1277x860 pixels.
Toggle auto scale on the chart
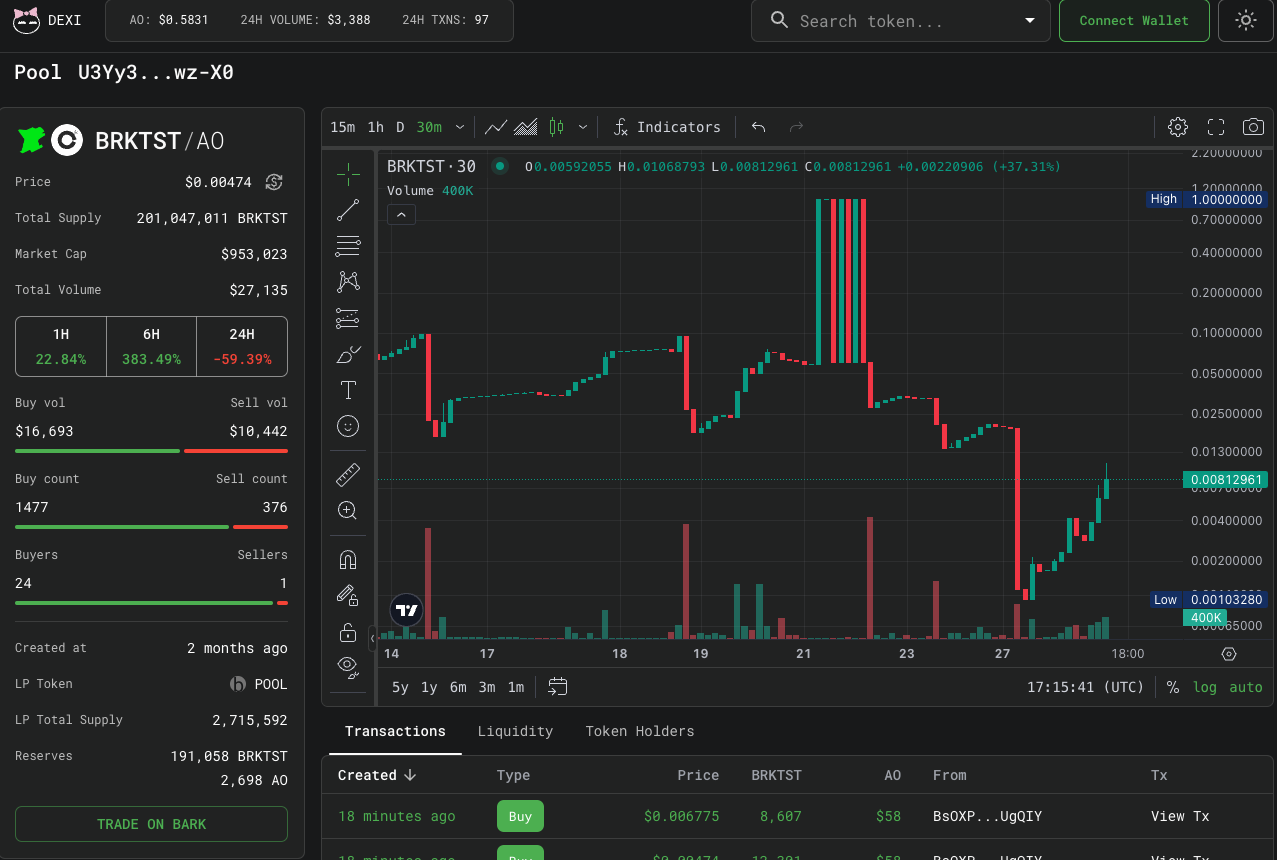(x=1246, y=687)
